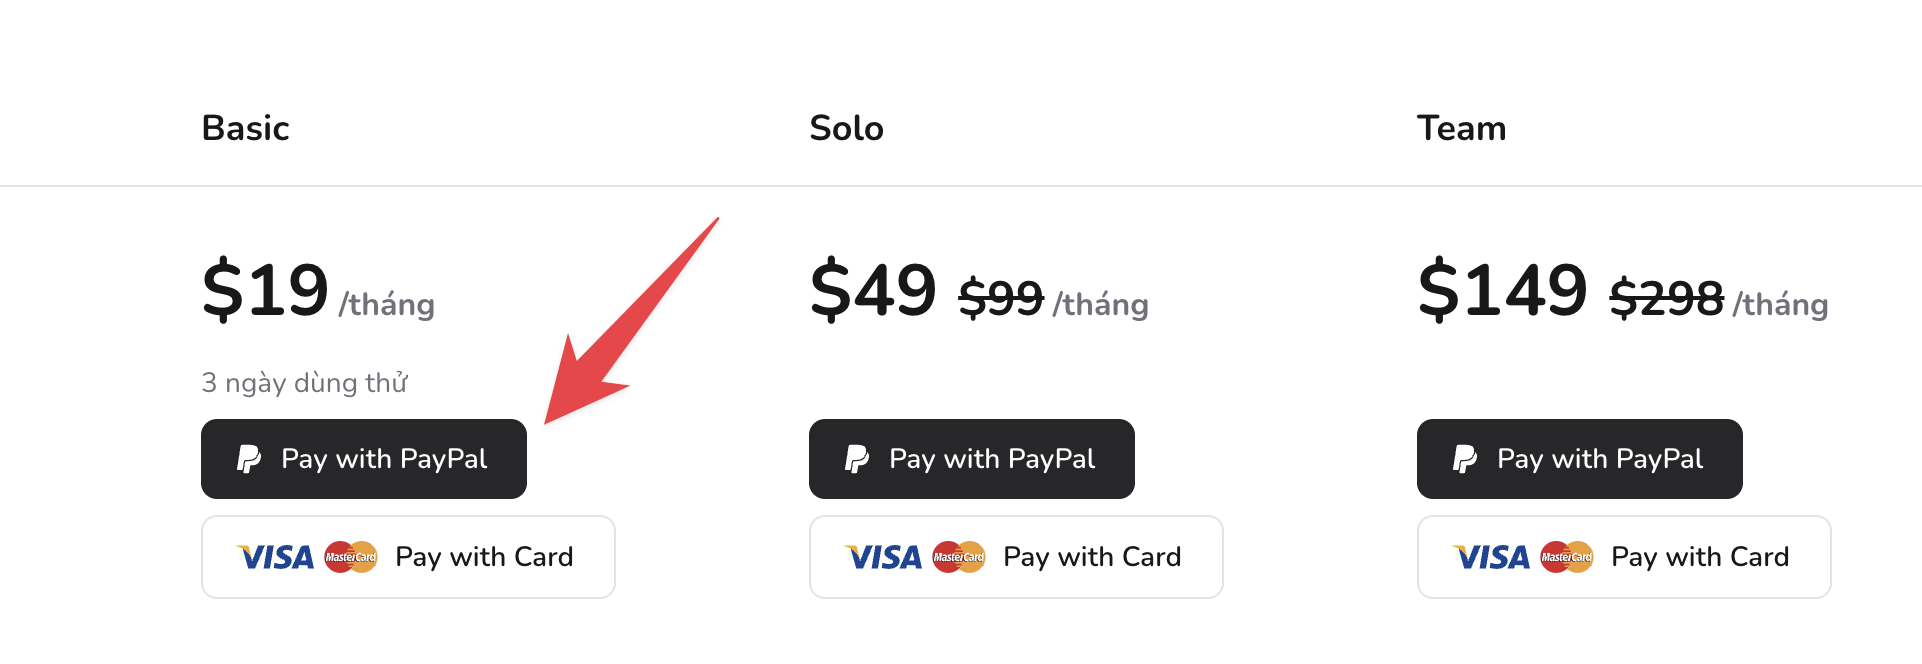Screen dimensions: 1922x664
Task: Click the VISA logo under the Team plan
Action: pos(1492,557)
